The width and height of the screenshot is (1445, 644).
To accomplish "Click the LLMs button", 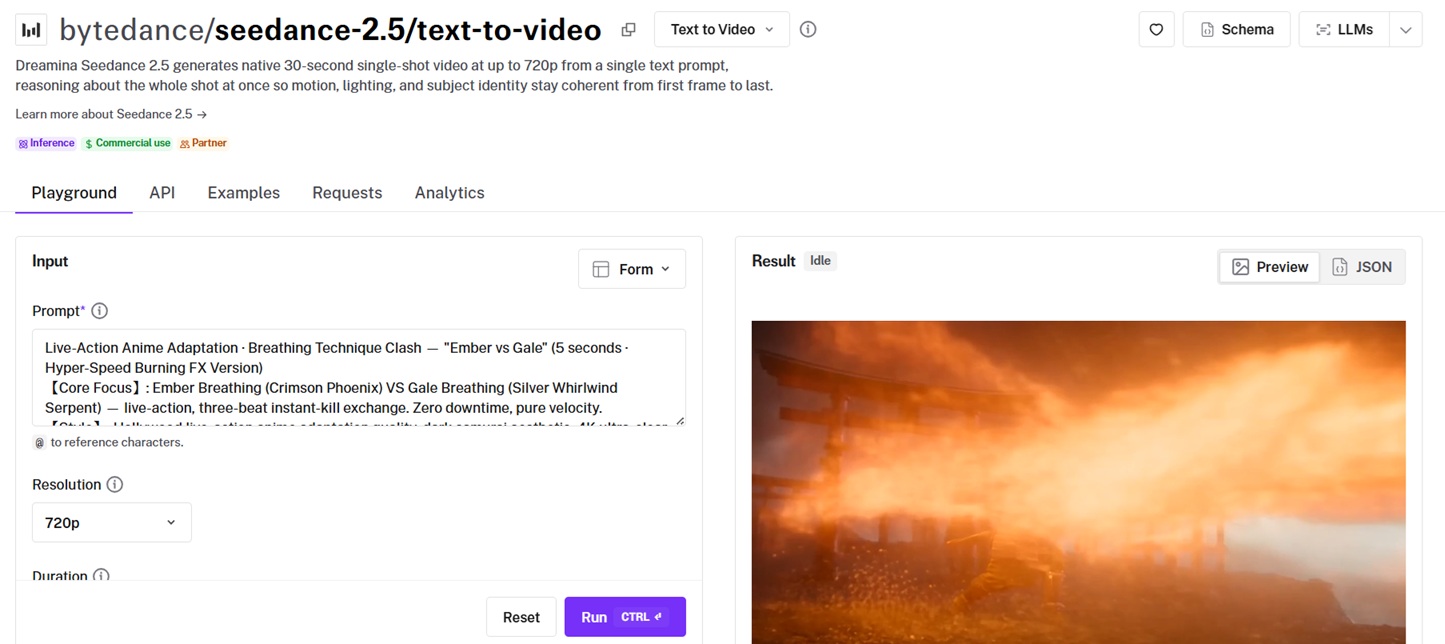I will coord(1344,30).
